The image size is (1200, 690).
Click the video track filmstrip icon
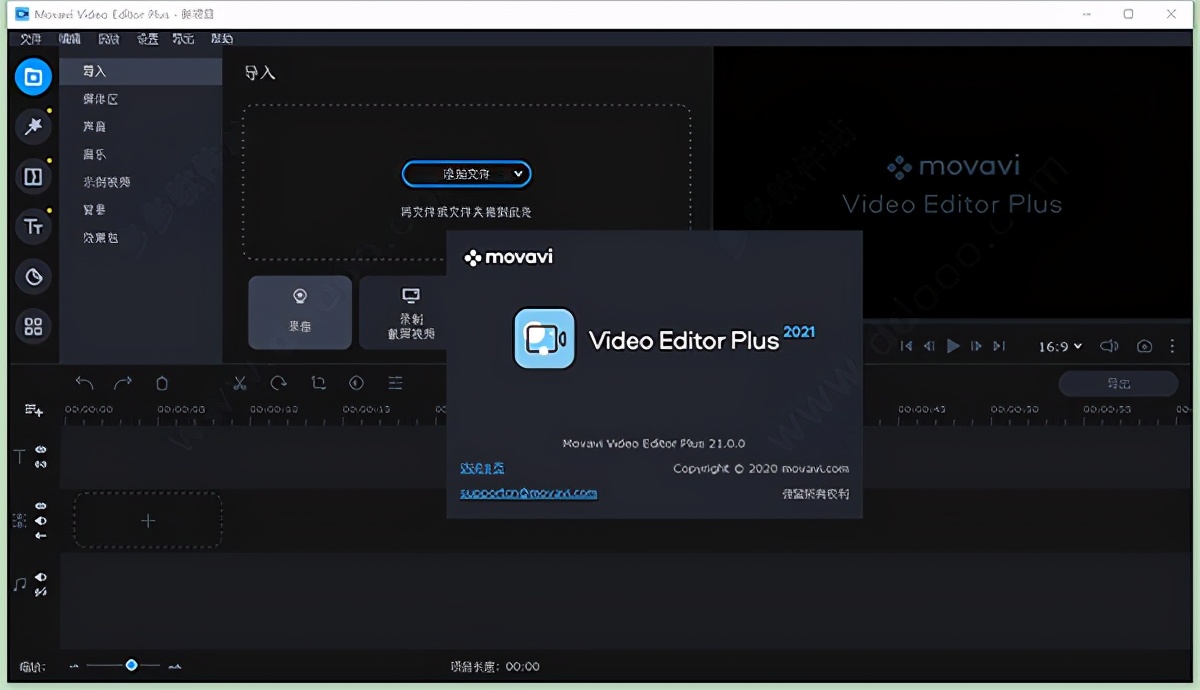(x=19, y=520)
